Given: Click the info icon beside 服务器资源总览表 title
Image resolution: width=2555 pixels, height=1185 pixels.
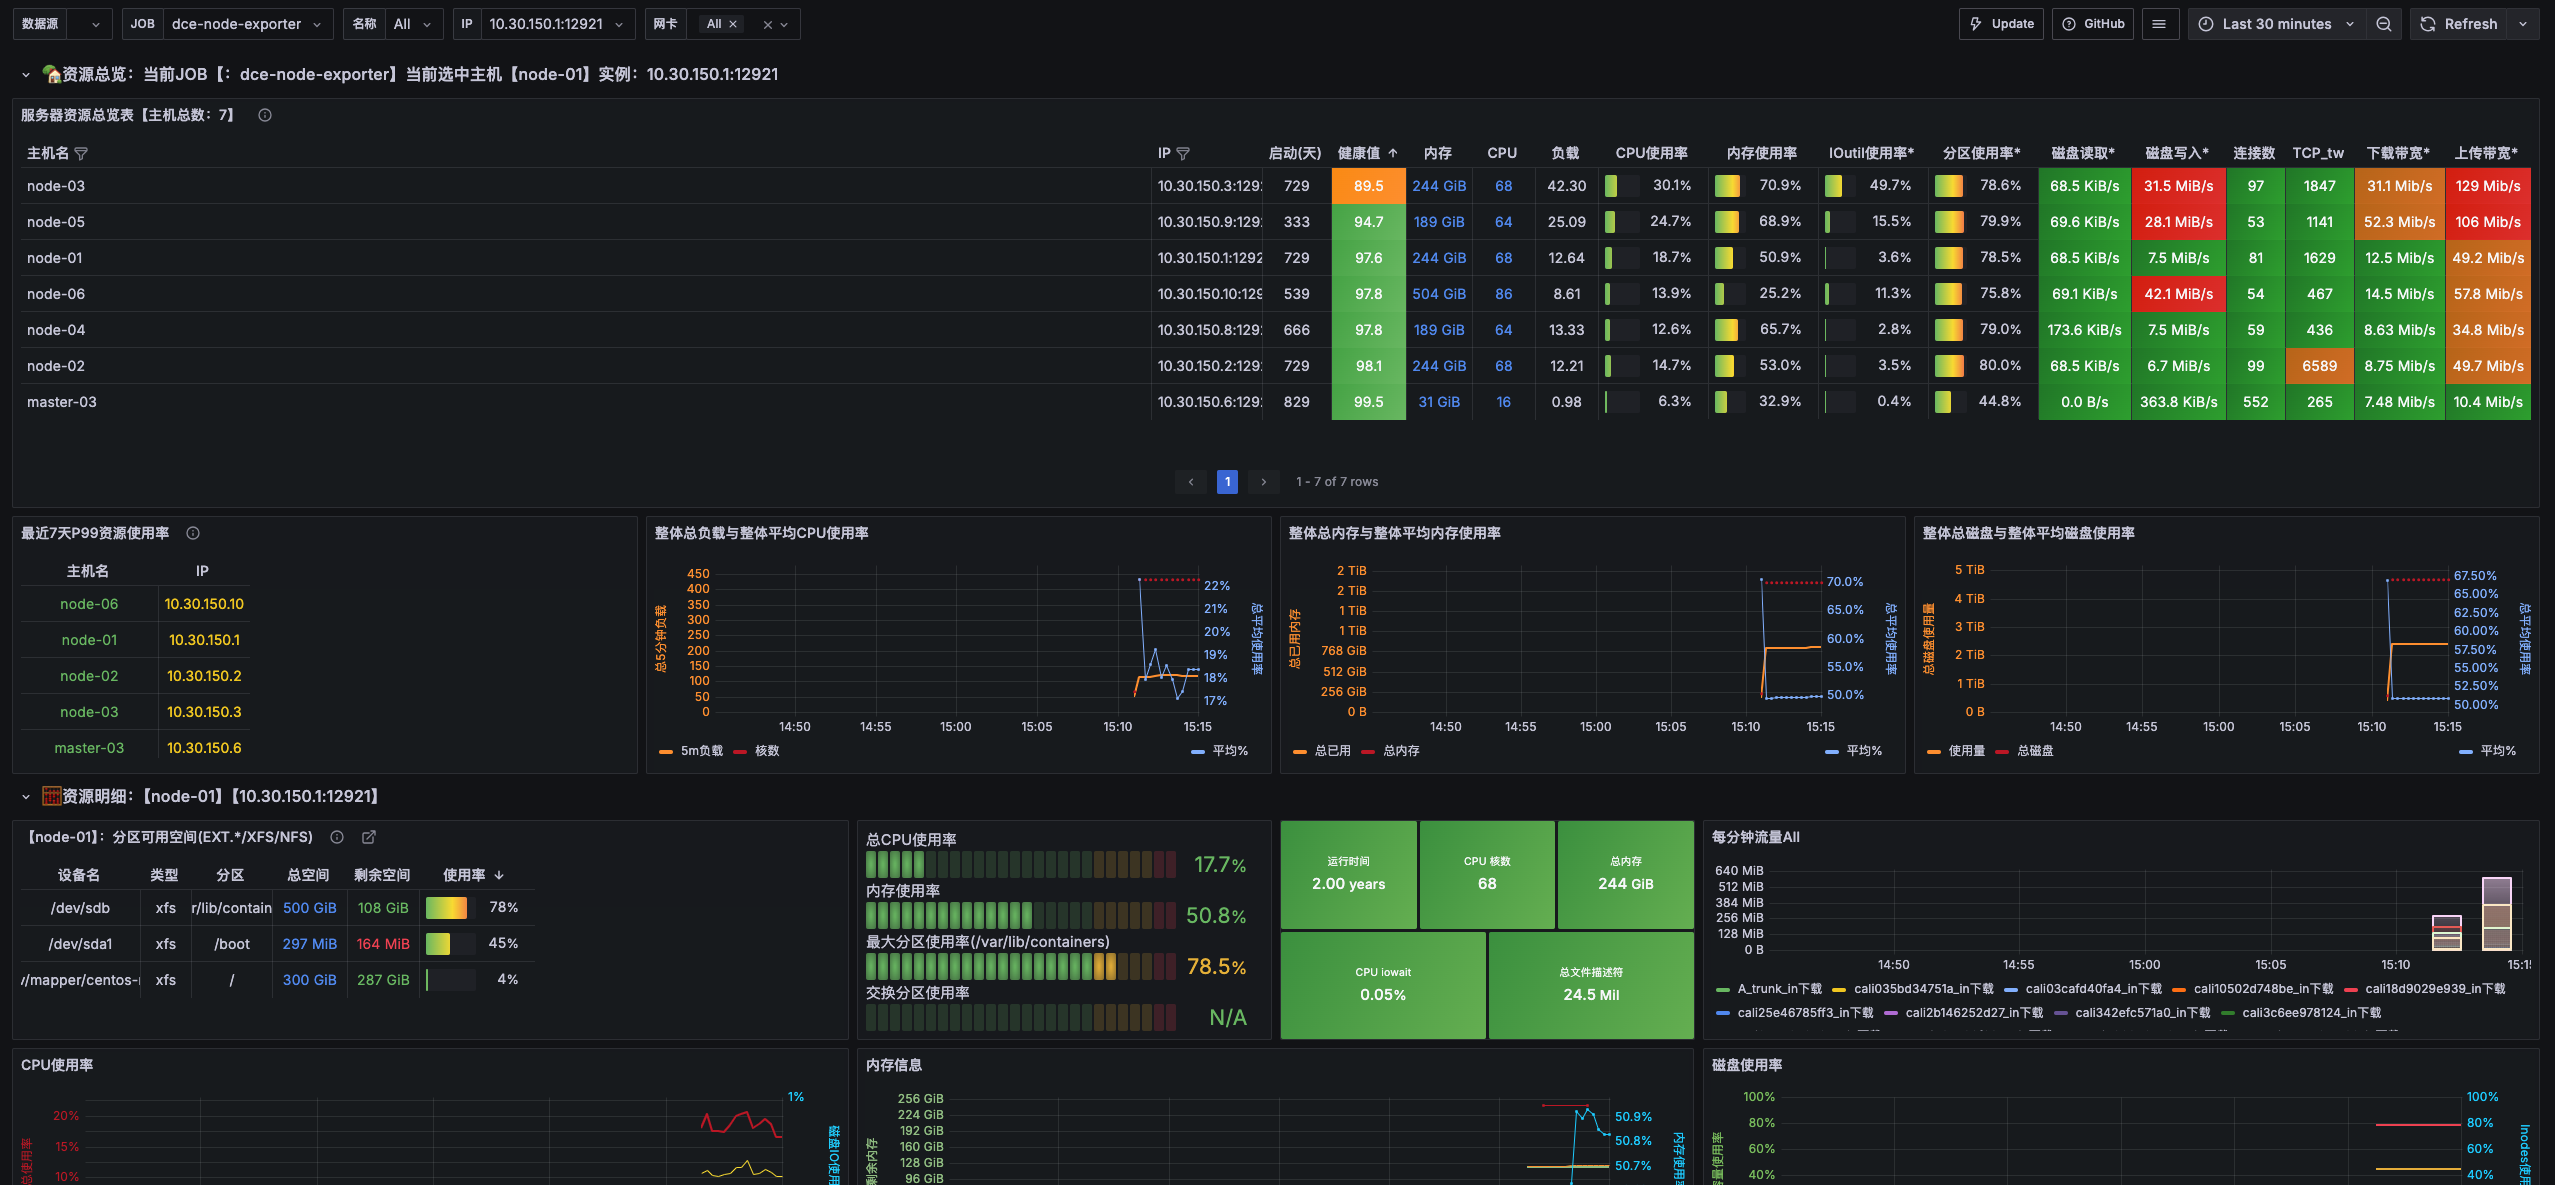Looking at the screenshot, I should point(265,115).
